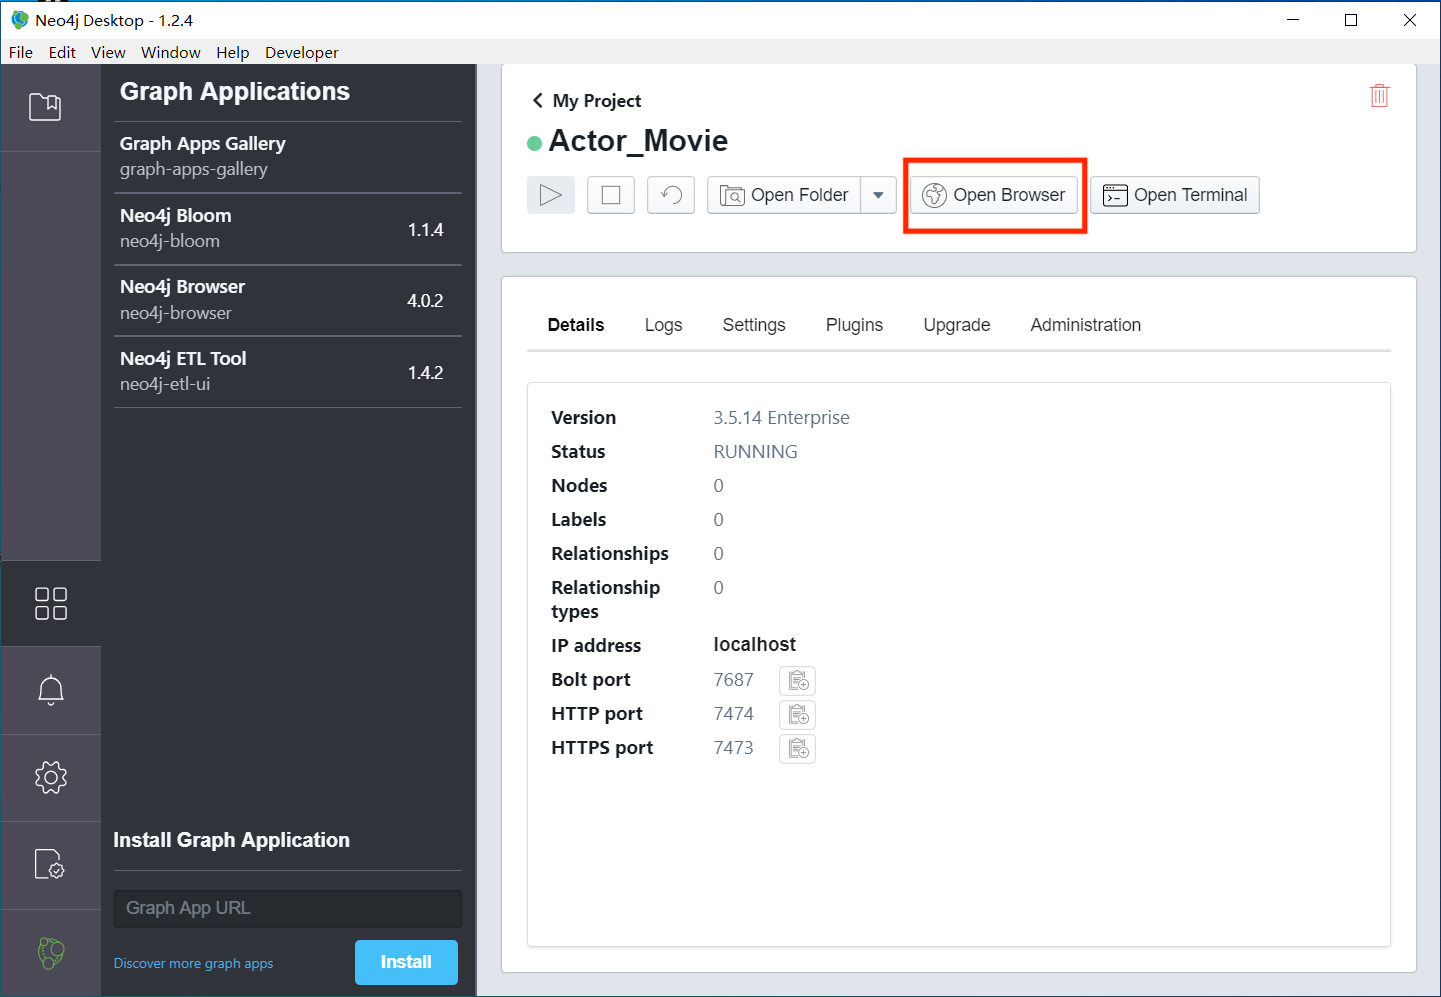Copy the Bolt port value
The width and height of the screenshot is (1441, 997).
pos(798,681)
